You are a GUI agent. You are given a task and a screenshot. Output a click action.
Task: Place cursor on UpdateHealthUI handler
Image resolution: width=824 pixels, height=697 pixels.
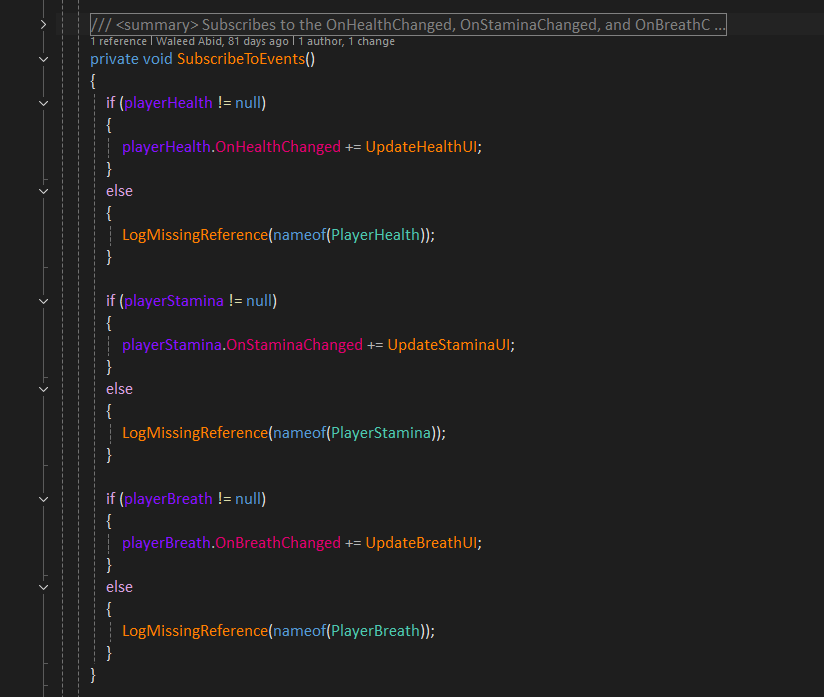point(423,147)
